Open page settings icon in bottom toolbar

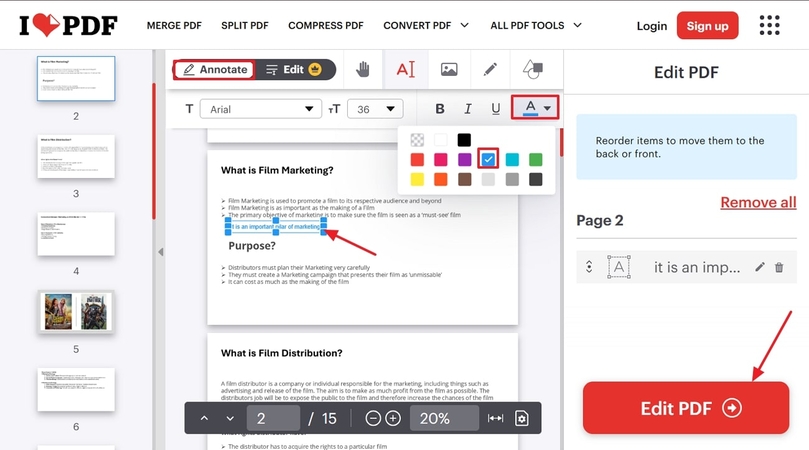(522, 418)
